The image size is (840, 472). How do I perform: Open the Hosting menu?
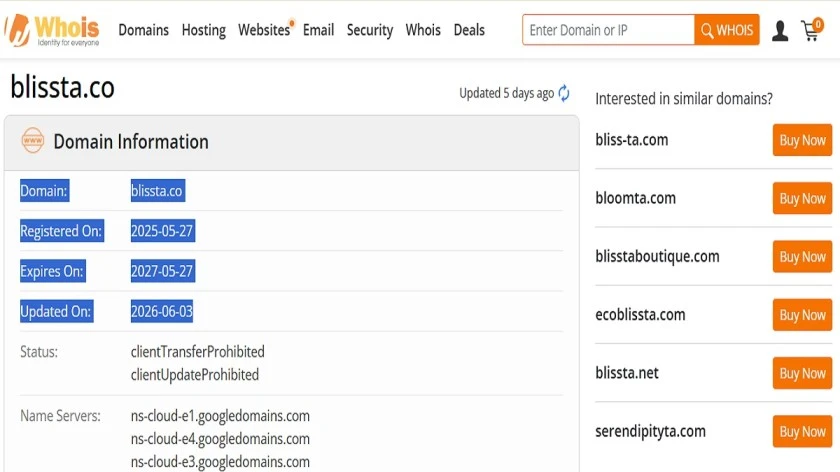204,30
